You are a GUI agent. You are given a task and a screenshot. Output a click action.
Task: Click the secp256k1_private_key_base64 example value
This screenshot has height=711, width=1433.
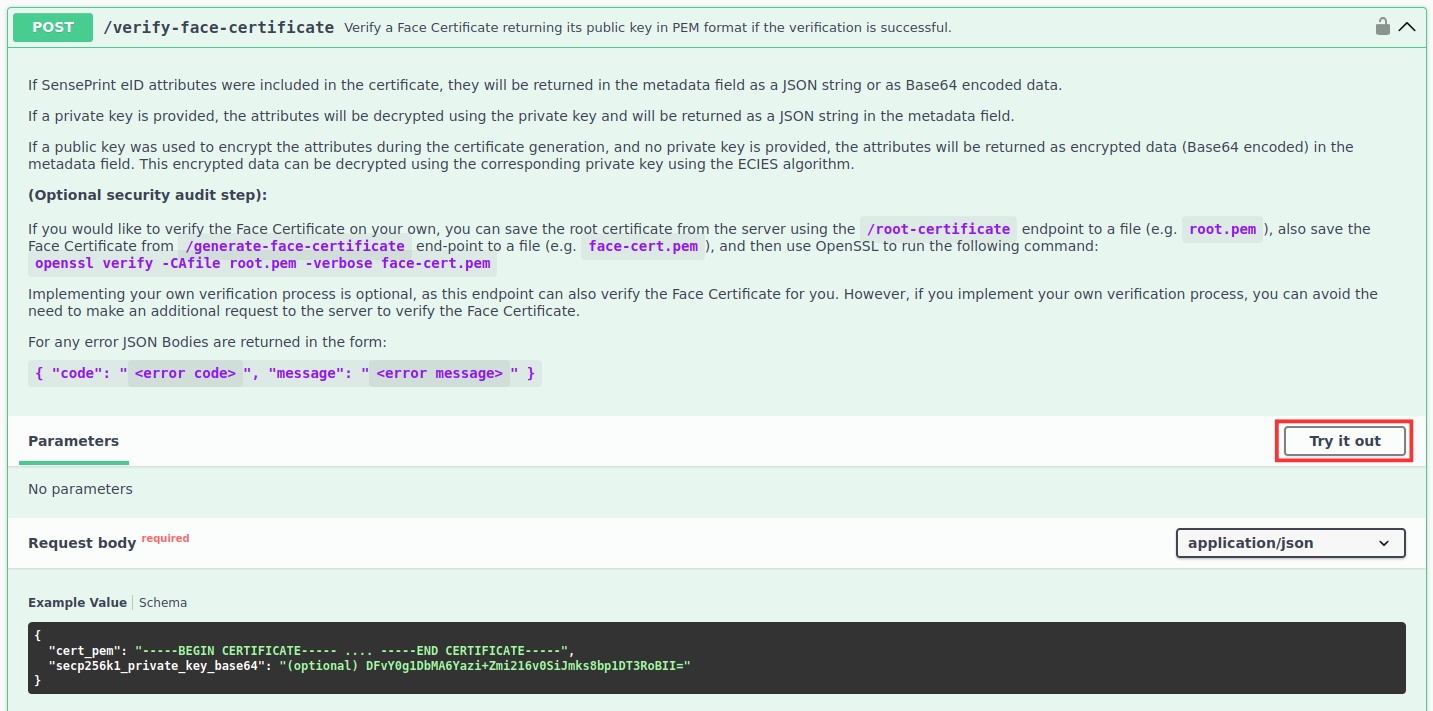click(x=485, y=665)
